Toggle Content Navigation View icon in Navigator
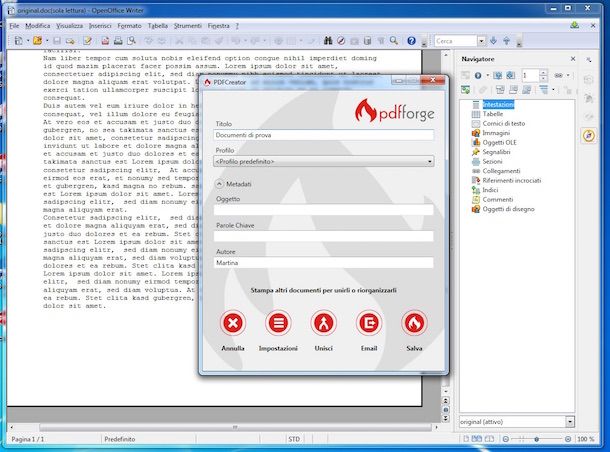The width and height of the screenshot is (610, 452). 465,90
